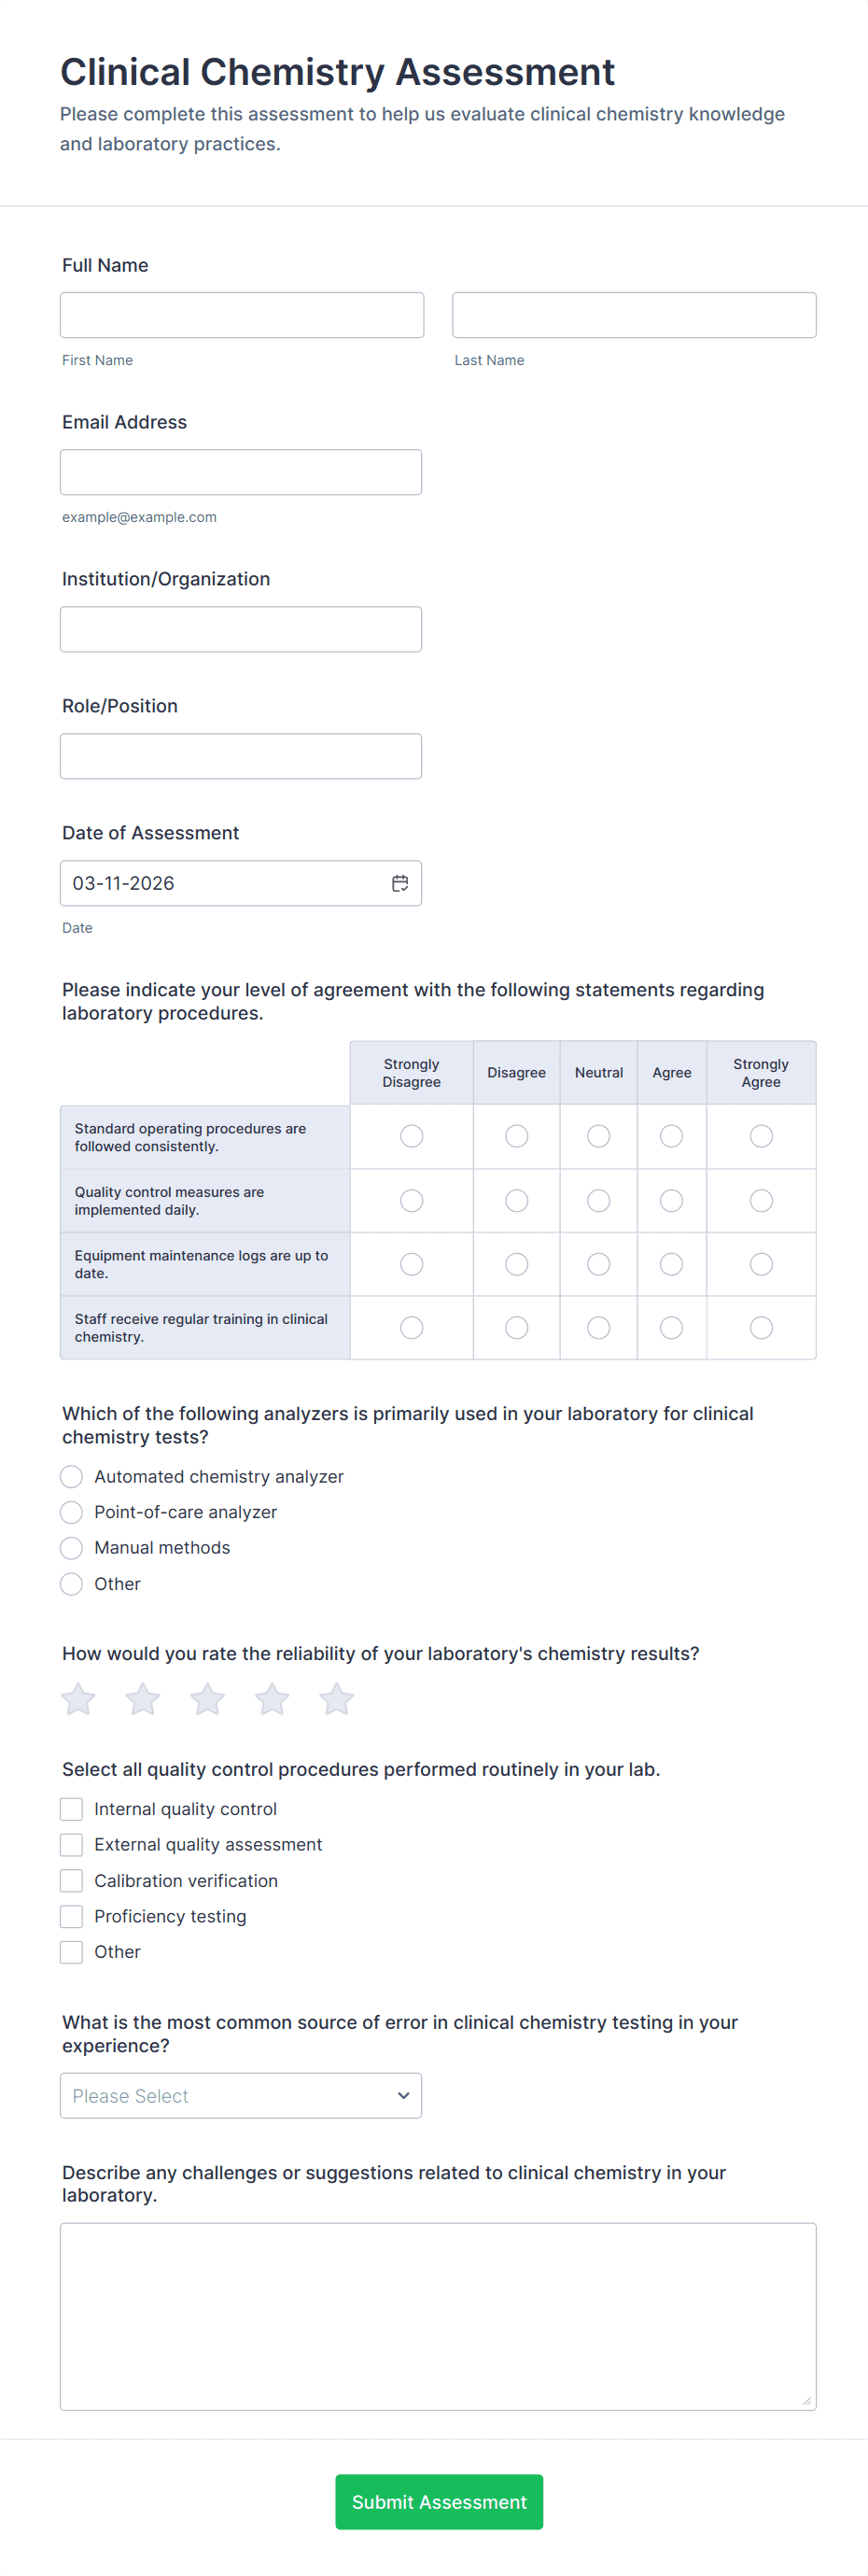This screenshot has width=868, height=2576.
Task: Select Strongly Agree for standard operating procedures
Action: (761, 1136)
